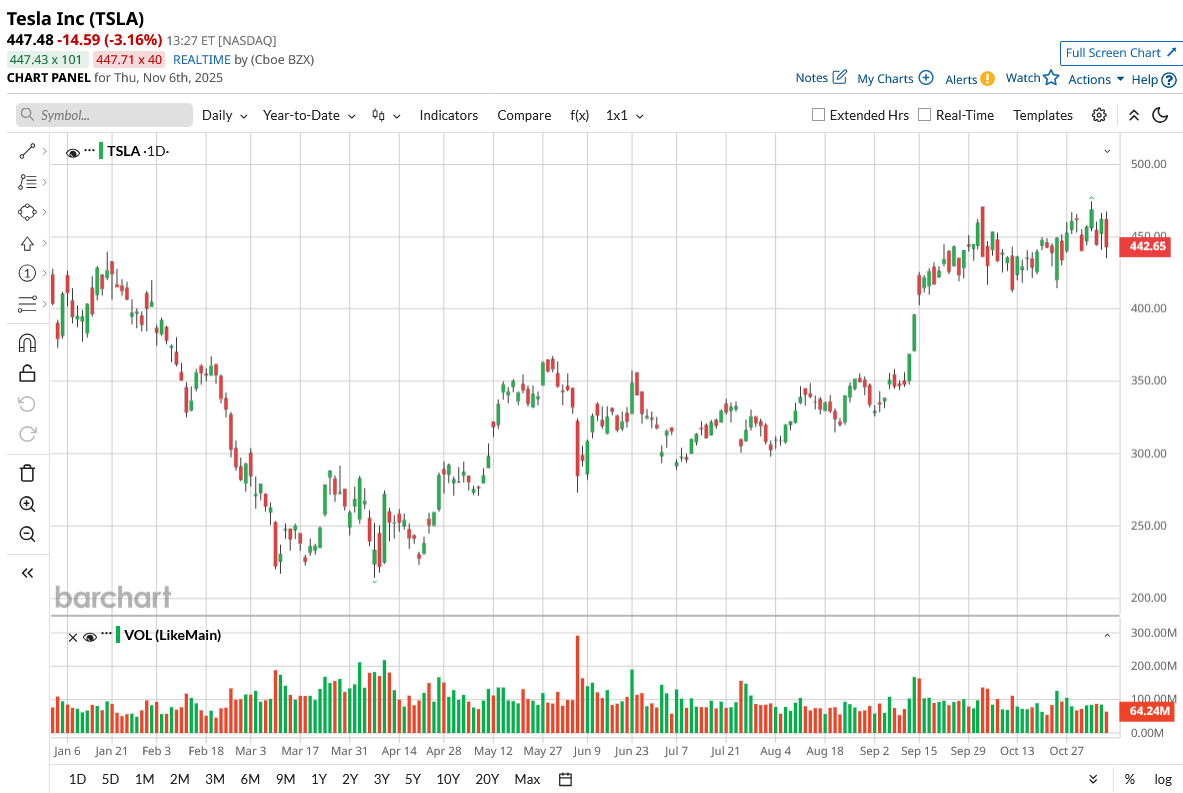The height and width of the screenshot is (793, 1183).
Task: Select the 1D range
Action: click(x=77, y=779)
